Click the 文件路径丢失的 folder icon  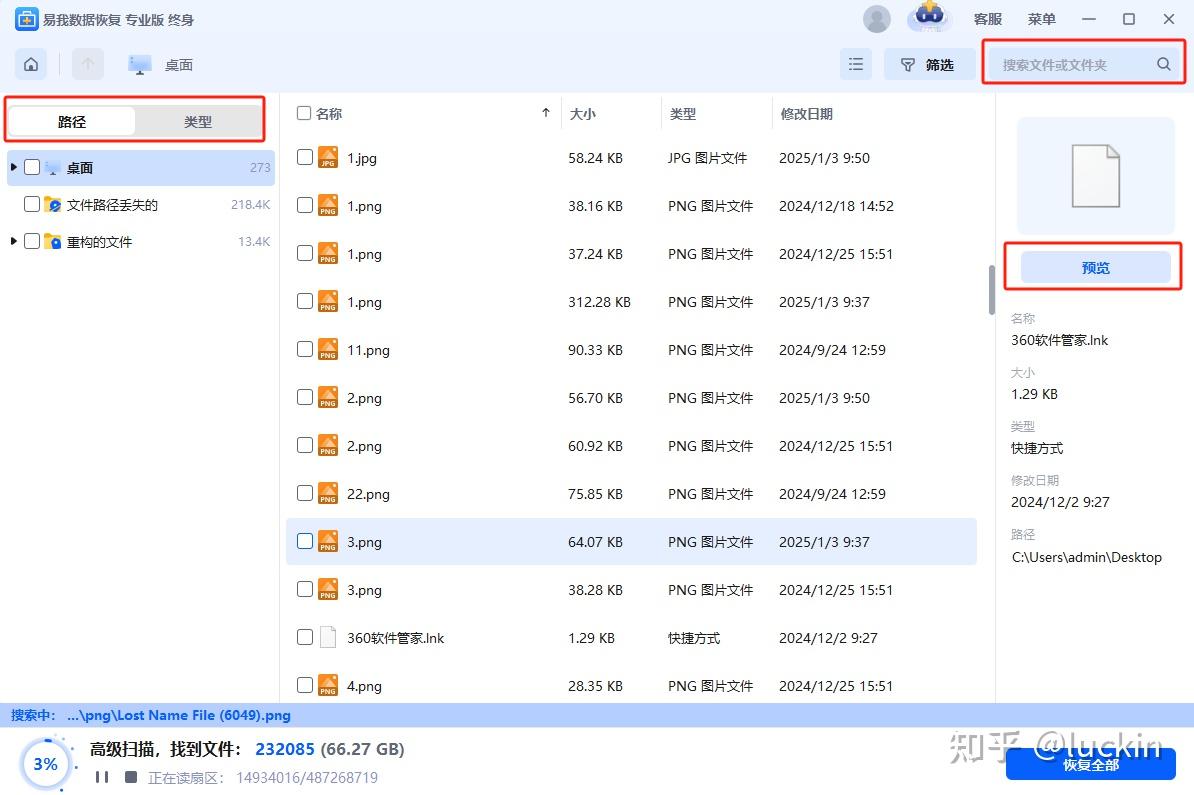pos(53,204)
